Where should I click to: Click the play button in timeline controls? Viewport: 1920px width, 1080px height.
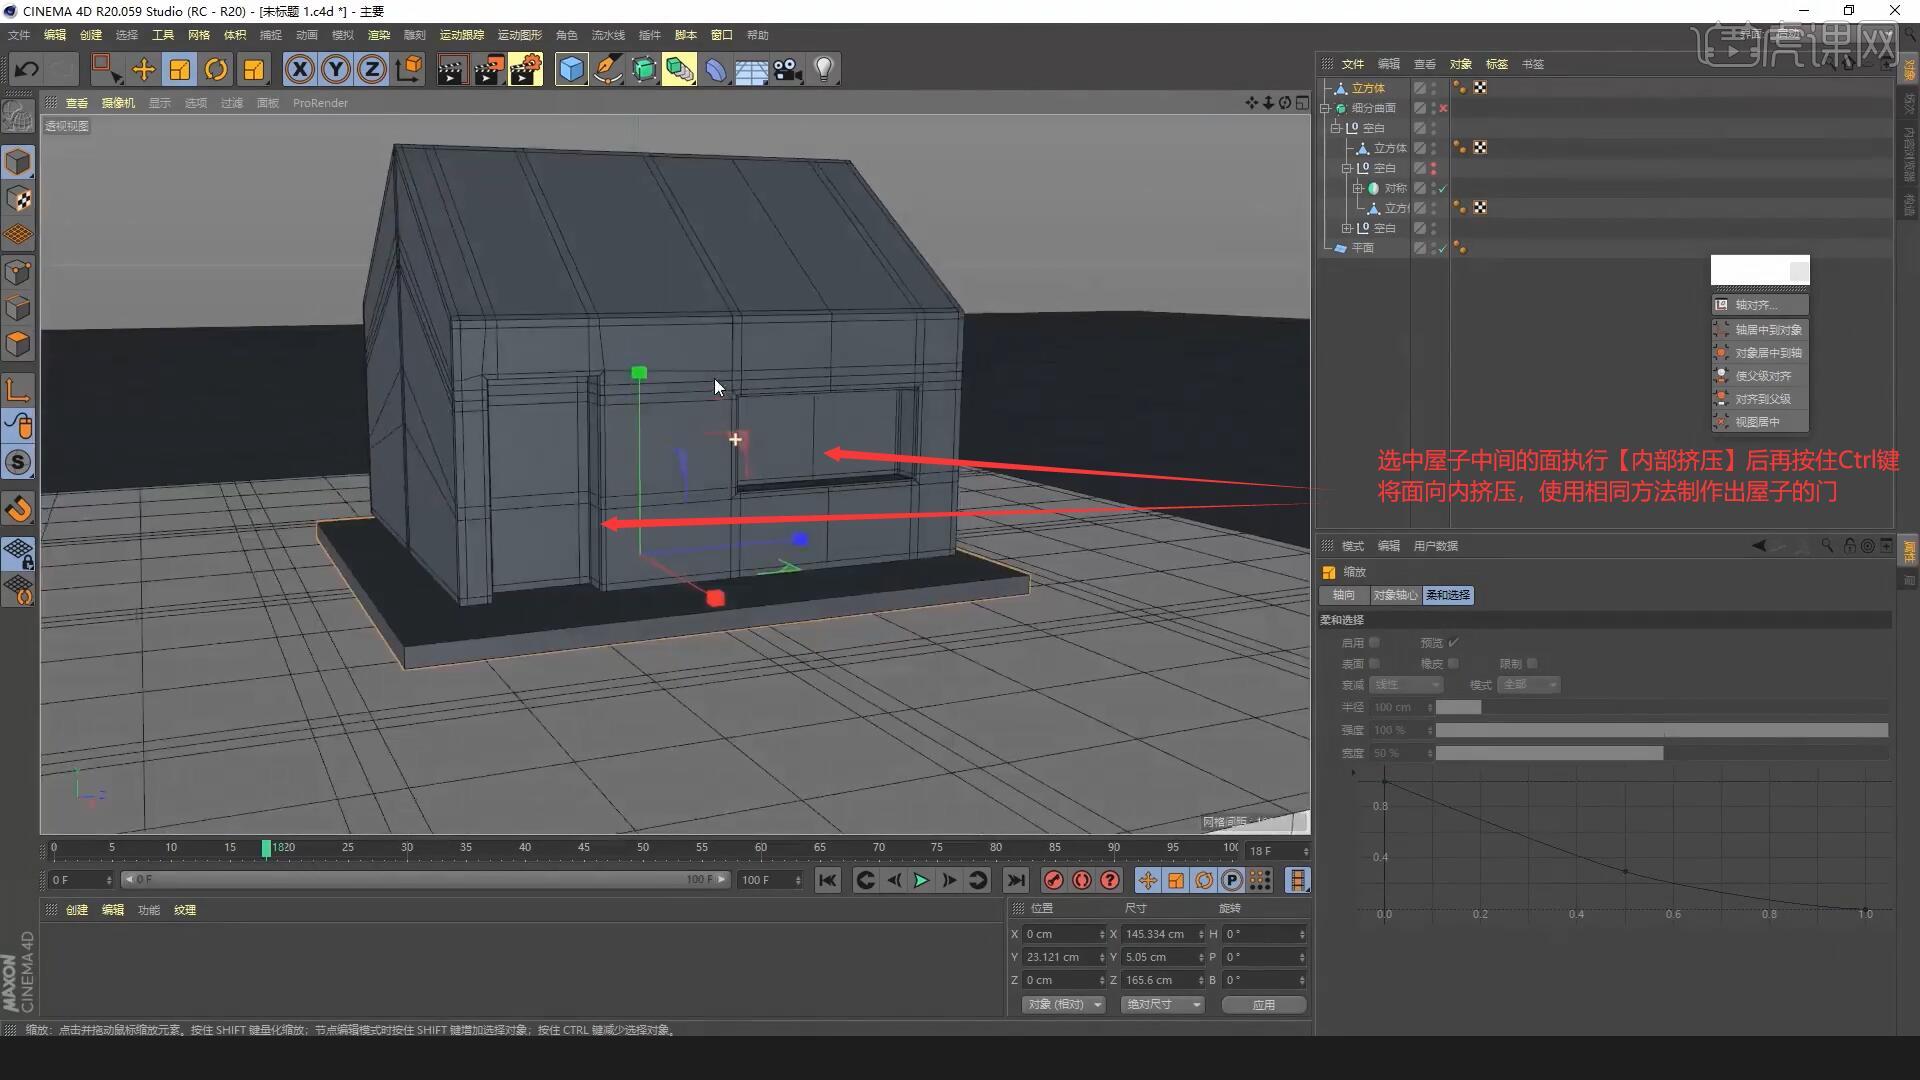[919, 880]
